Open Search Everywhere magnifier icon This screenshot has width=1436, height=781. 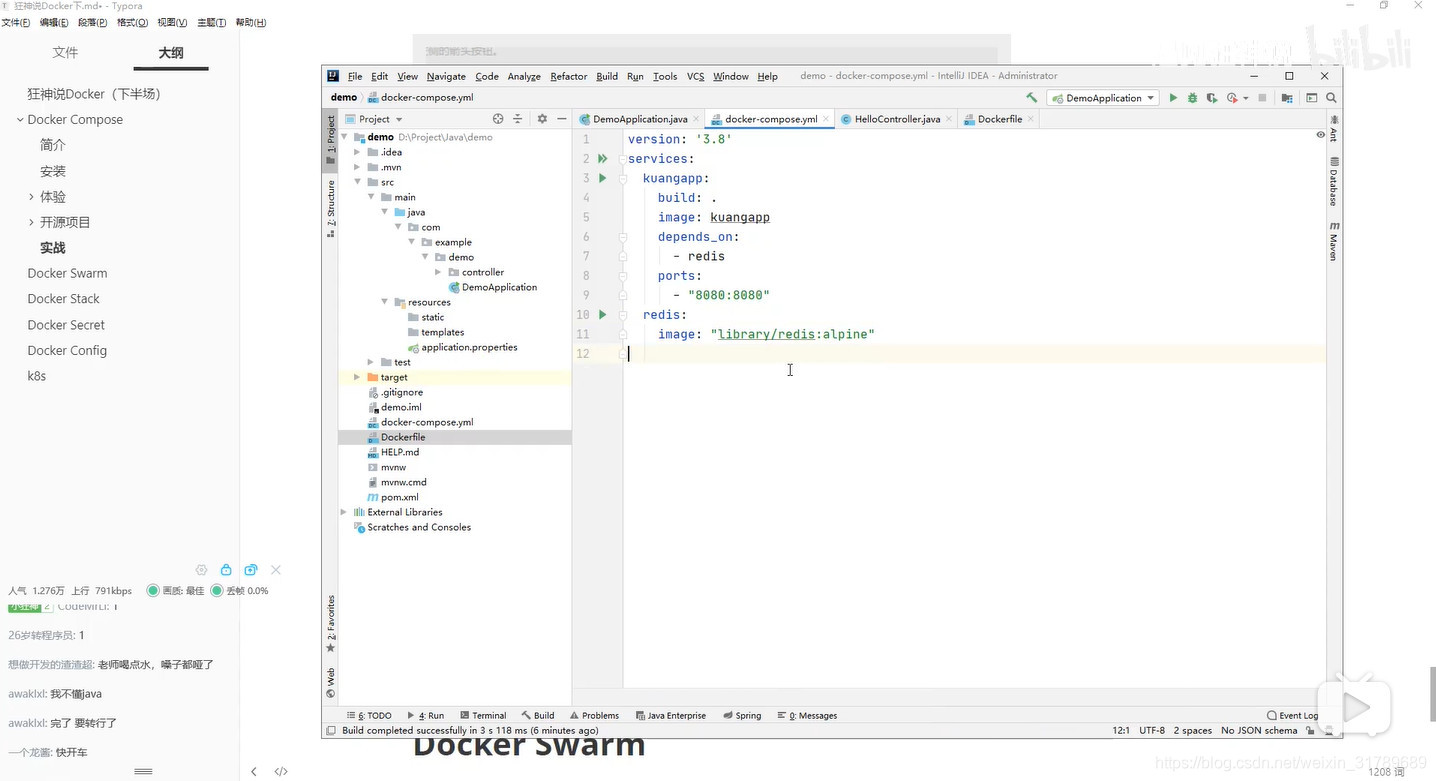click(x=1331, y=98)
